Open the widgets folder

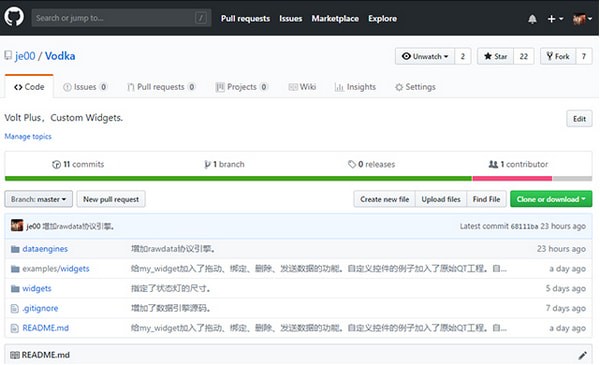pyautogui.click(x=37, y=288)
